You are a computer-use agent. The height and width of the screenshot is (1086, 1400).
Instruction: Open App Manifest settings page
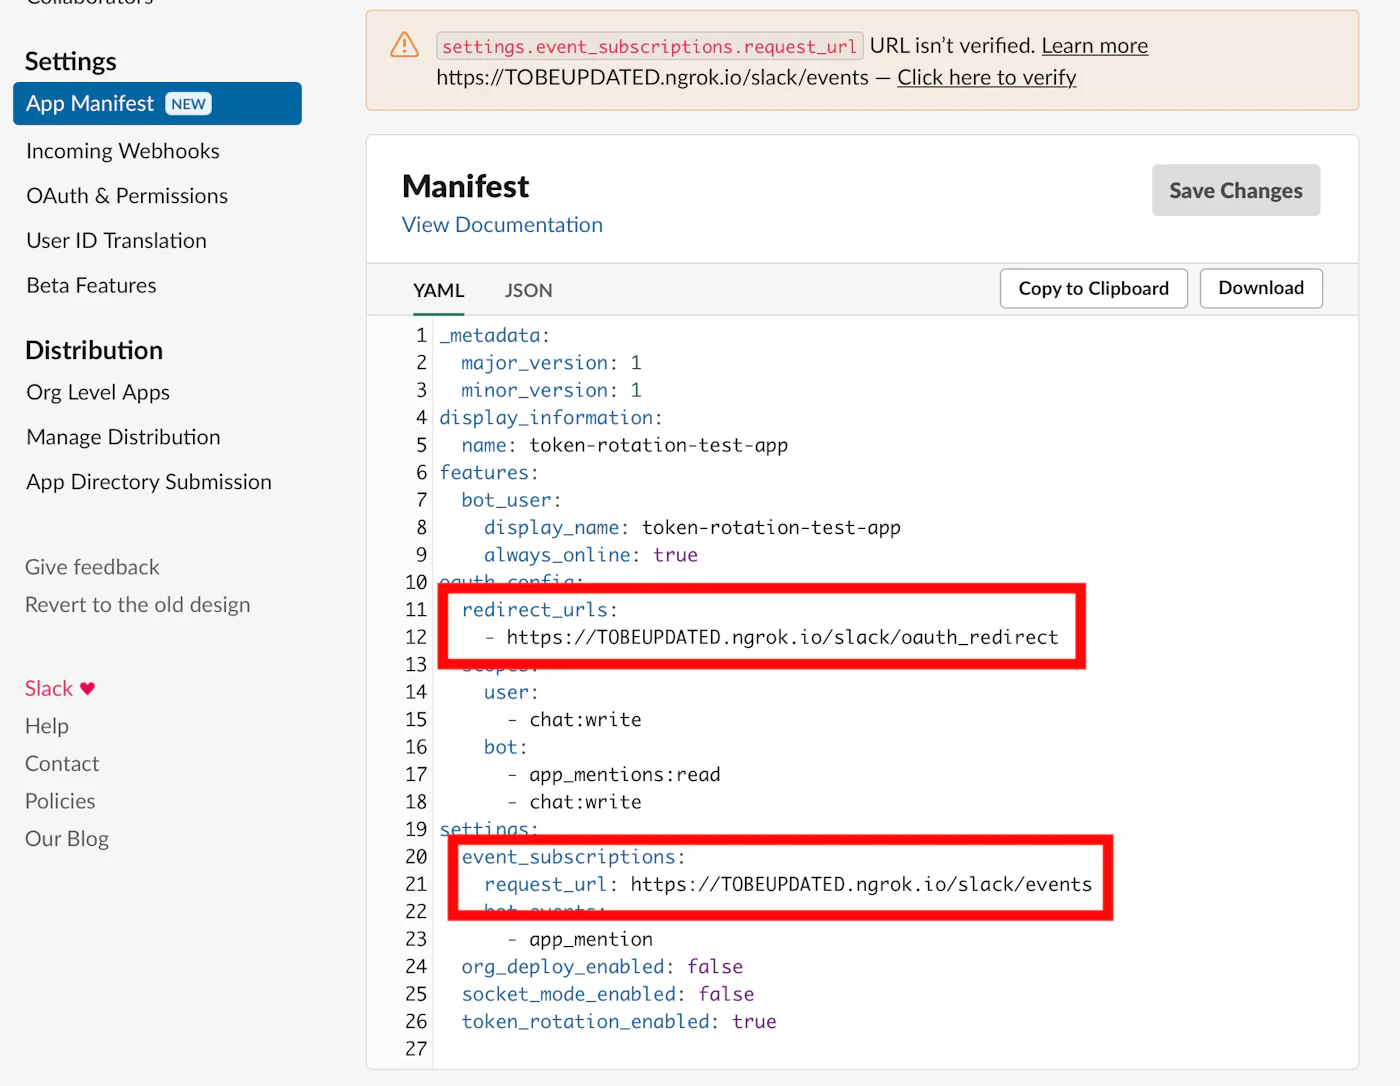point(157,104)
